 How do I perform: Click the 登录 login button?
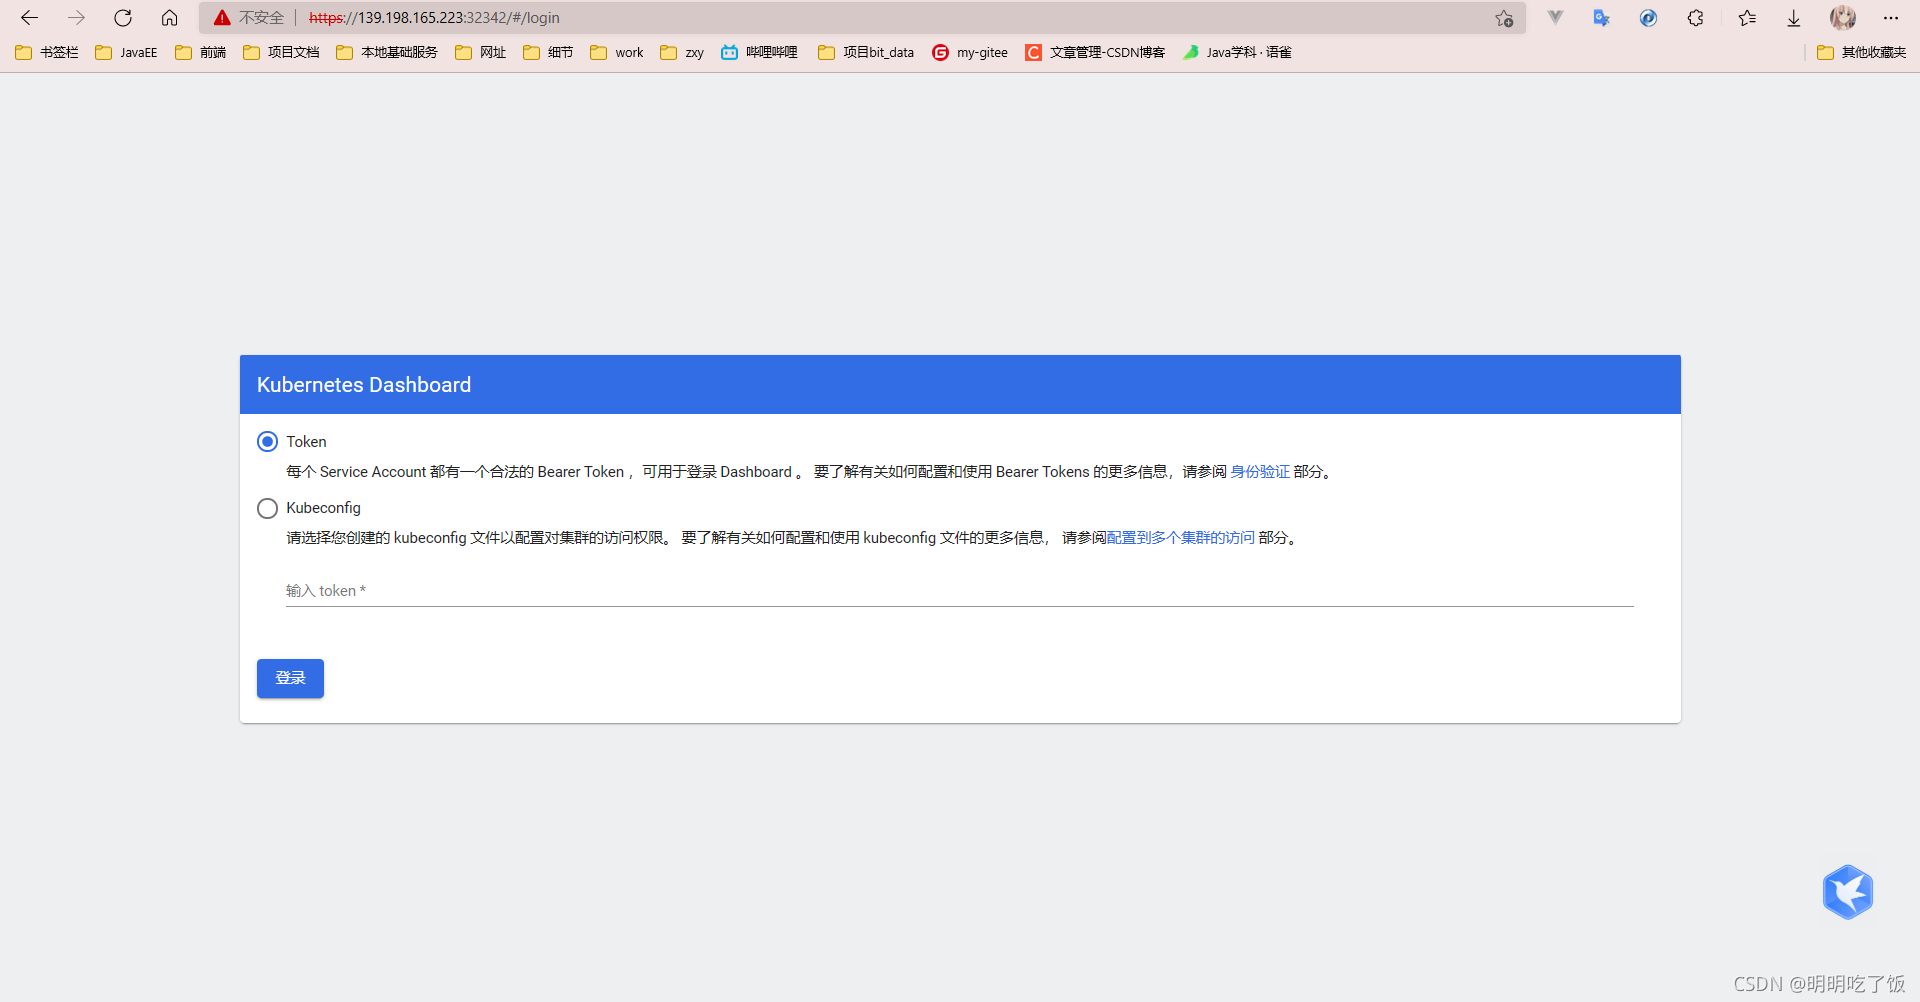pyautogui.click(x=290, y=678)
